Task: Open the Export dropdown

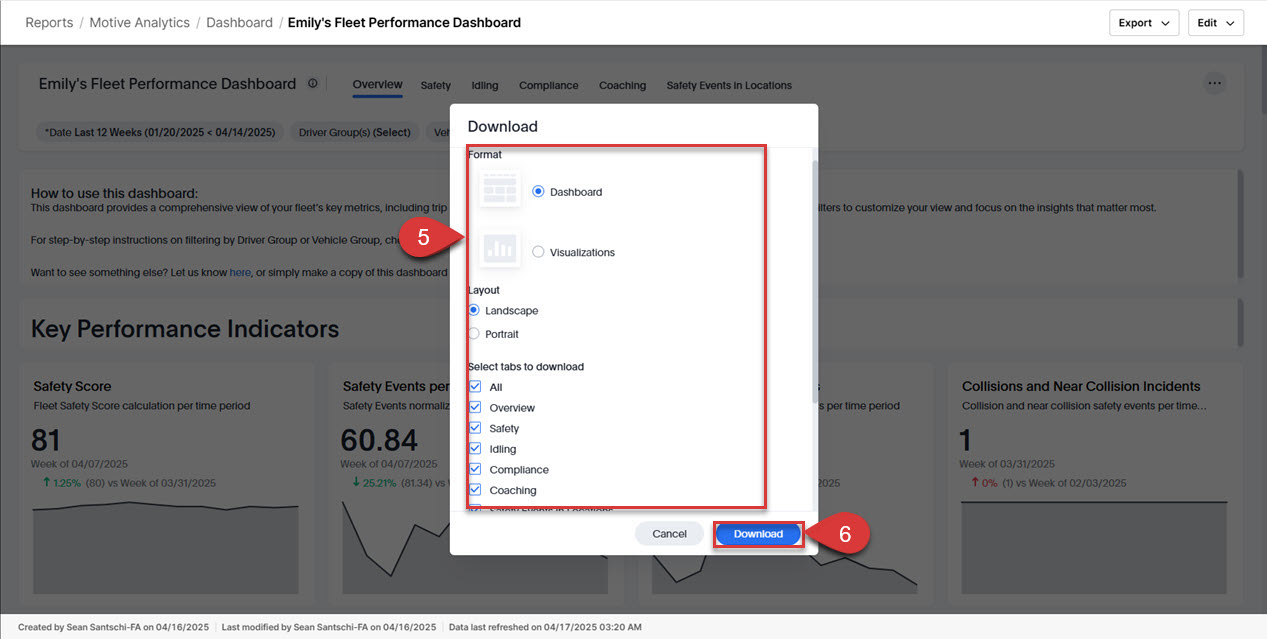Action: click(1144, 23)
